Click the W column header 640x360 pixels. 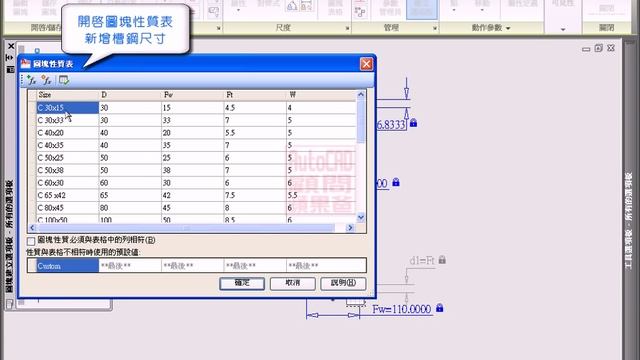pyautogui.click(x=321, y=95)
